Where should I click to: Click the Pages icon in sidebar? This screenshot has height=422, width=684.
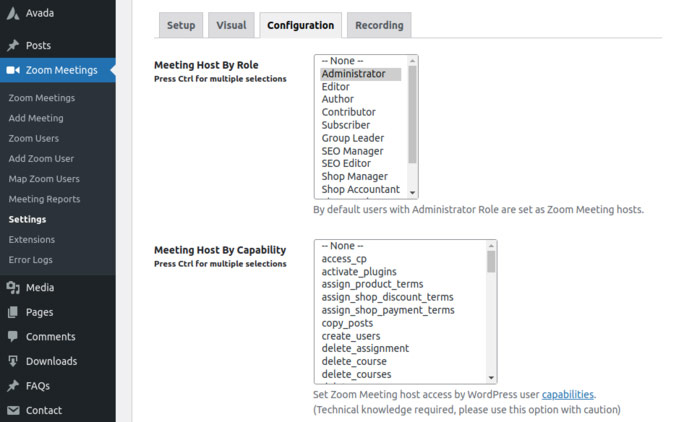13,312
